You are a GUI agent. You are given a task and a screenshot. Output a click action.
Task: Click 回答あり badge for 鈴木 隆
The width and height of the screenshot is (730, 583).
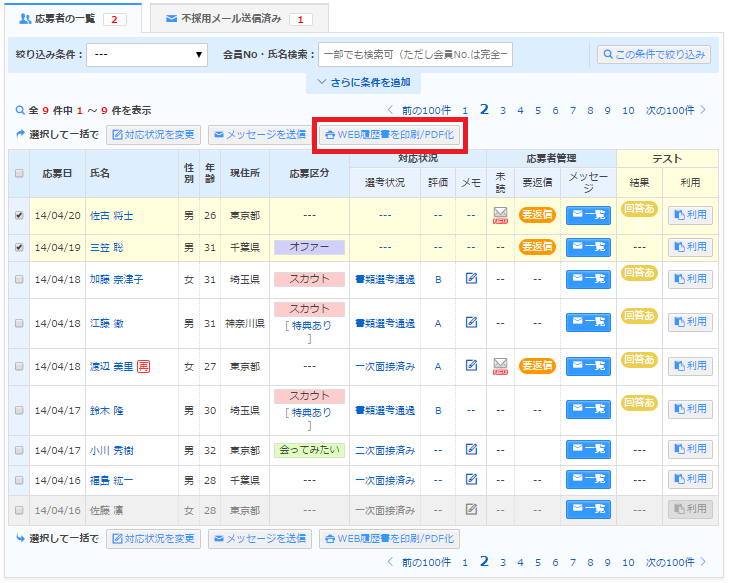click(x=639, y=403)
